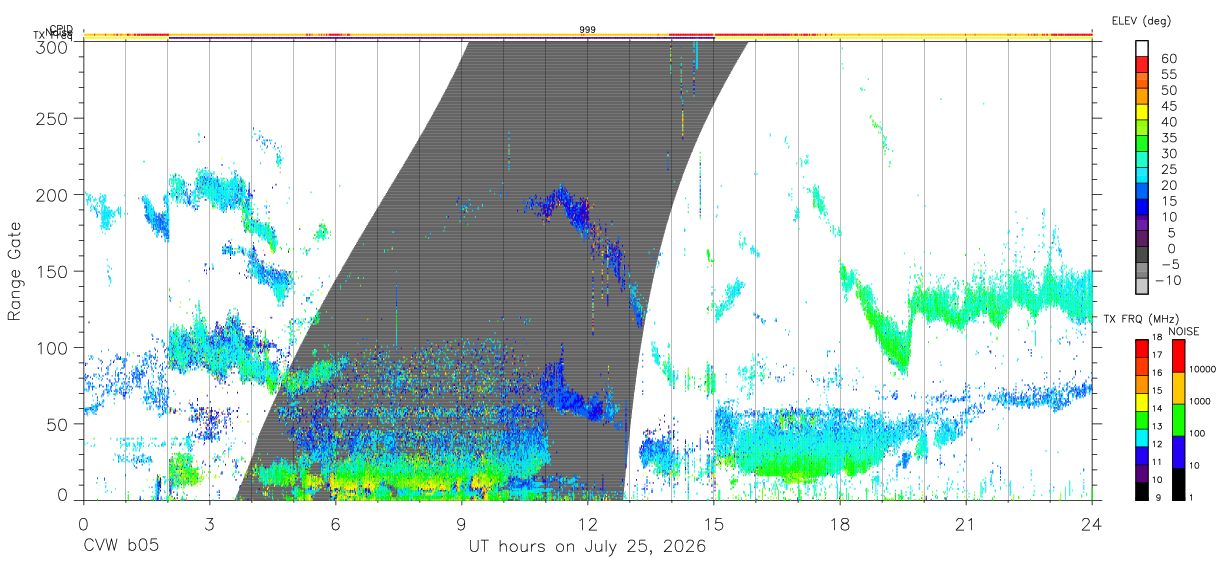Click the "−10" label on ELEV color bar
The height and width of the screenshot is (567, 1228).
[x=1168, y=280]
